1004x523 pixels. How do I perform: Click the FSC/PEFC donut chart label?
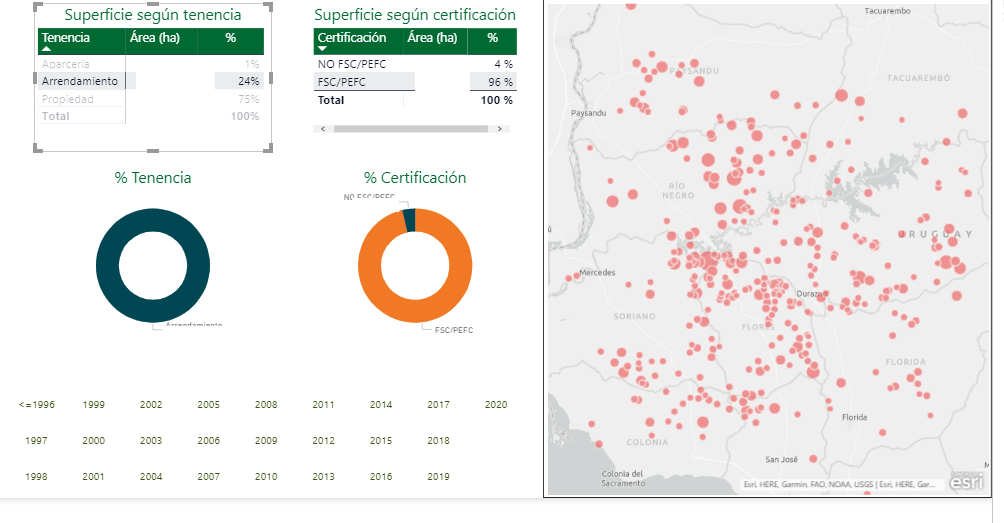(x=454, y=330)
